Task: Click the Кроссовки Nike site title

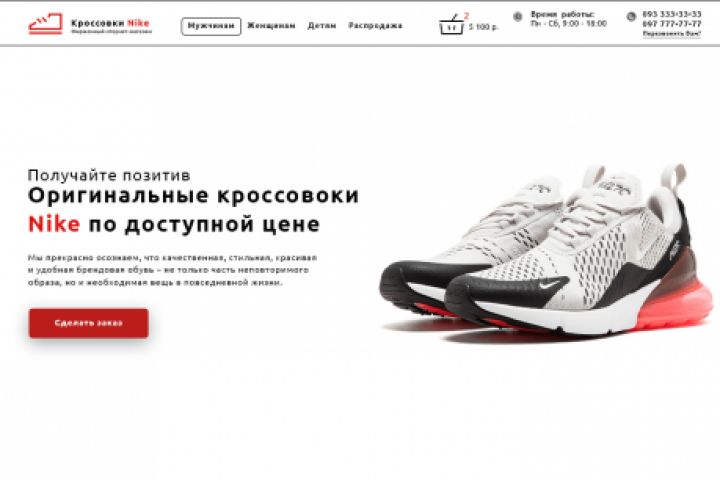Action: 110,23
